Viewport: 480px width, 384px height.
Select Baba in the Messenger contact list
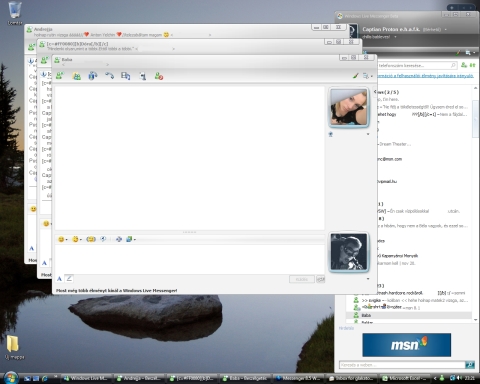point(409,315)
